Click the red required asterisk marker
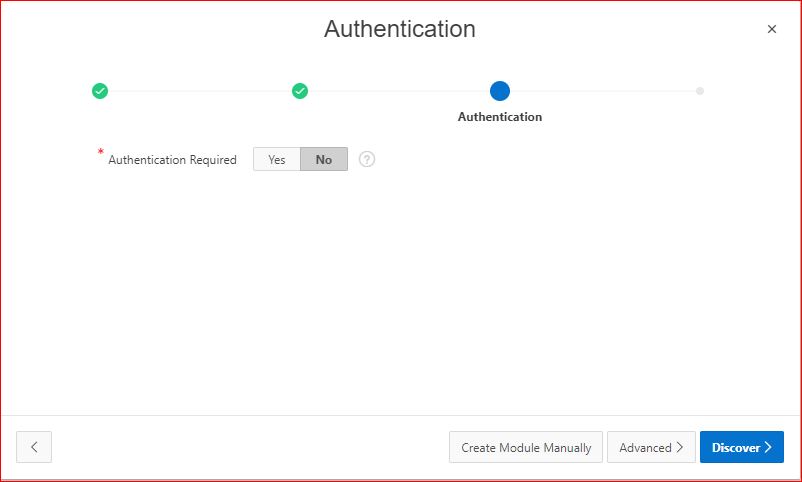The height and width of the screenshot is (482, 802). click(x=101, y=152)
